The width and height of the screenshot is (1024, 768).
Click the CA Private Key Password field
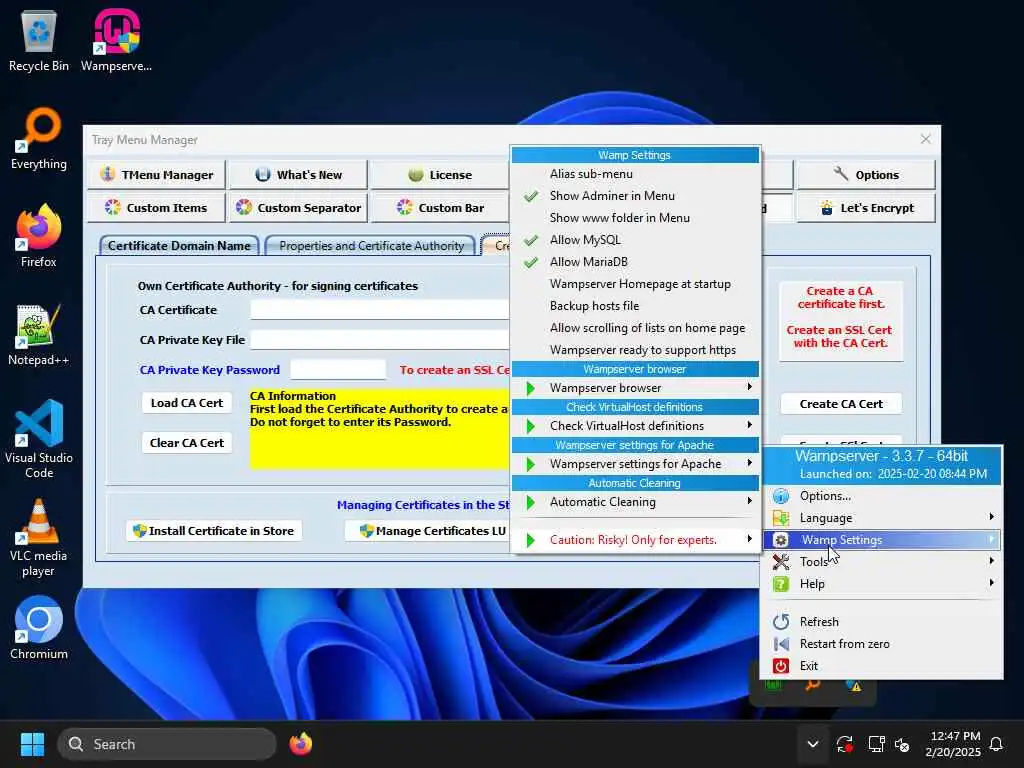pos(338,370)
